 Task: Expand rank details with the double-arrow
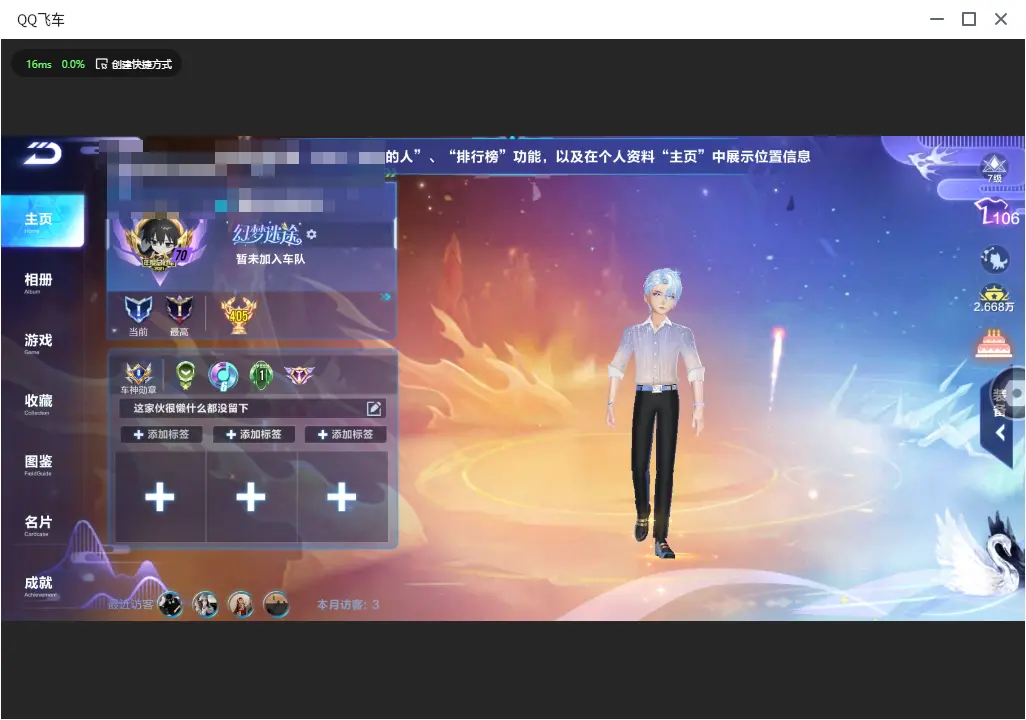(385, 297)
